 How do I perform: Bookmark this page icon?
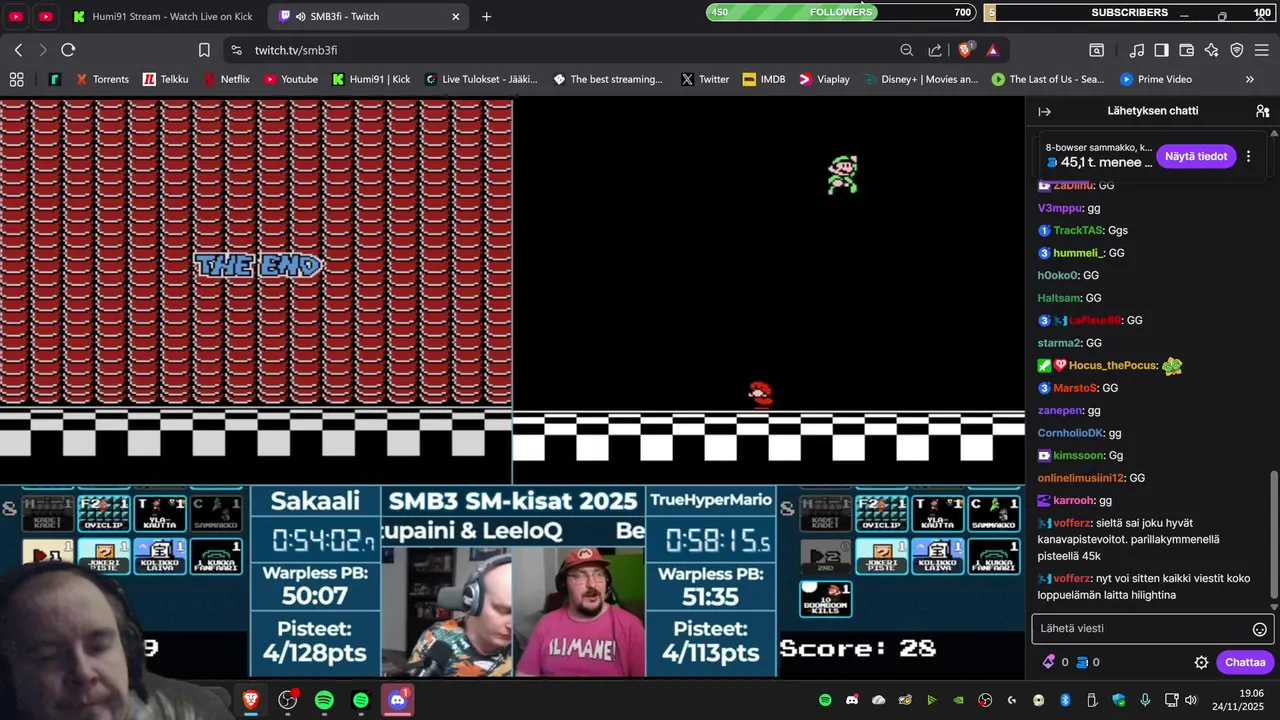(204, 50)
